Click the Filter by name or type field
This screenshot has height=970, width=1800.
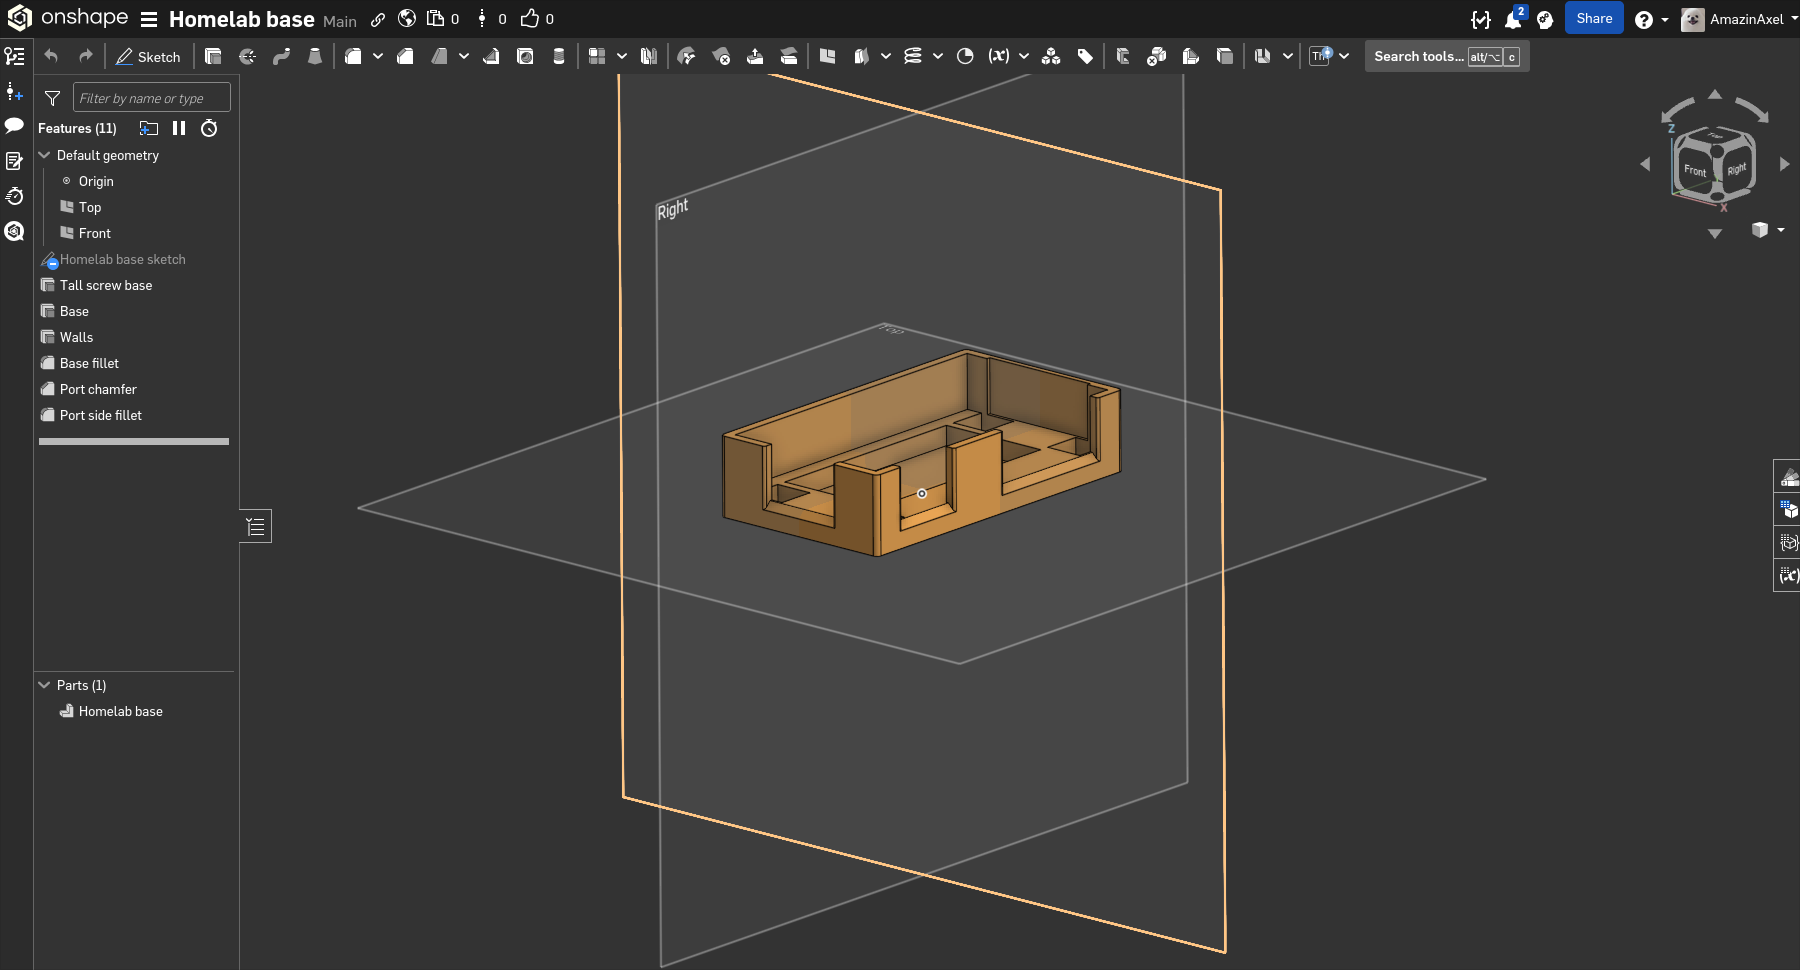point(151,98)
